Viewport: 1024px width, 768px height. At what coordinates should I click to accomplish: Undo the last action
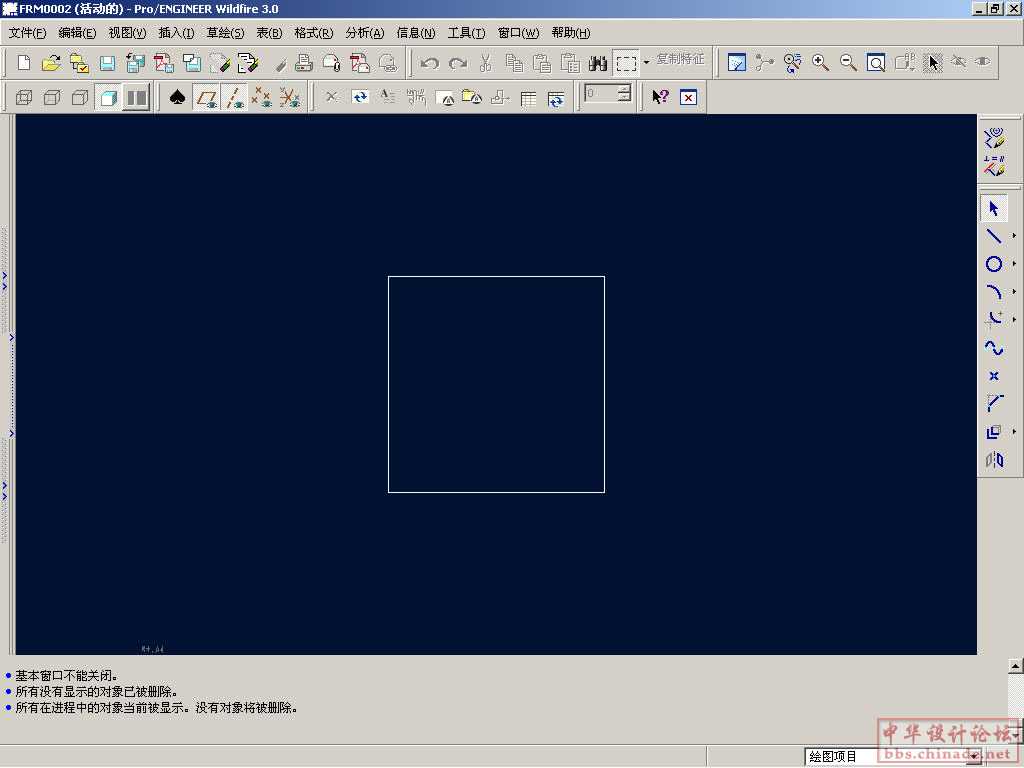429,63
